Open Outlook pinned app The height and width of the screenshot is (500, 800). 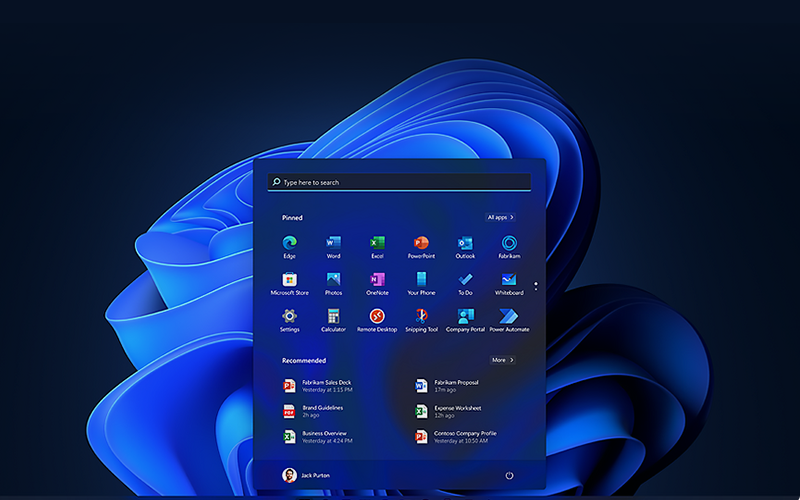coord(465,243)
